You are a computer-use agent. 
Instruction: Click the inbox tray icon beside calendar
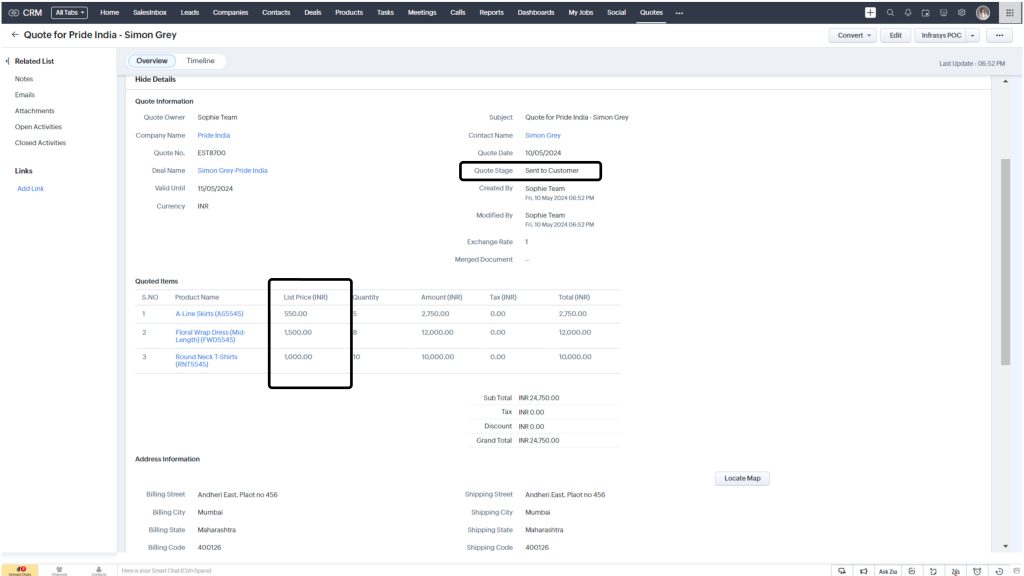pyautogui.click(x=944, y=12)
